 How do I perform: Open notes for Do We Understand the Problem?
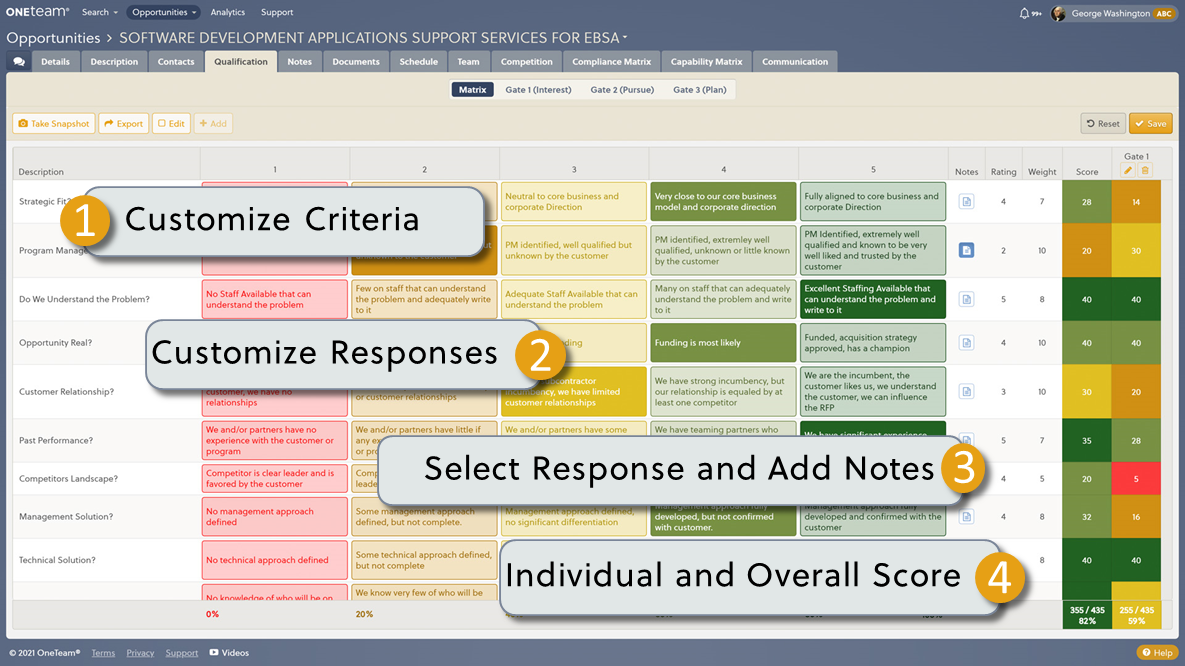(x=966, y=299)
